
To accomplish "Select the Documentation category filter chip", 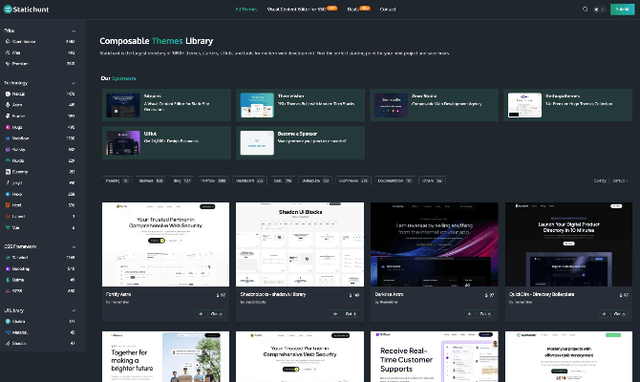I will (394, 180).
